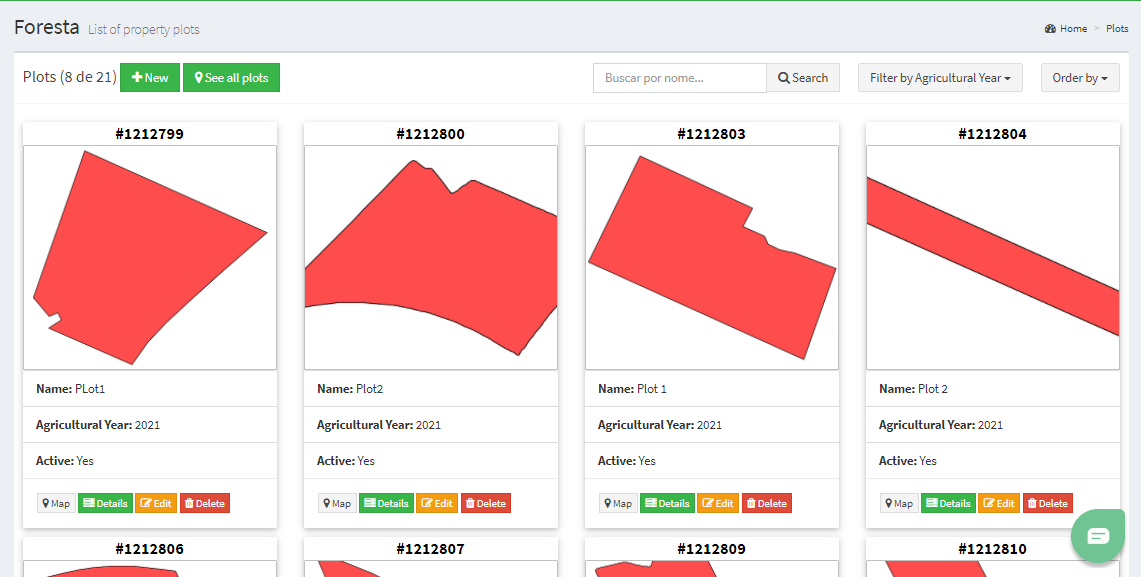This screenshot has width=1141, height=577.
Task: Click Name: PLot1 row text
Action: click(71, 389)
